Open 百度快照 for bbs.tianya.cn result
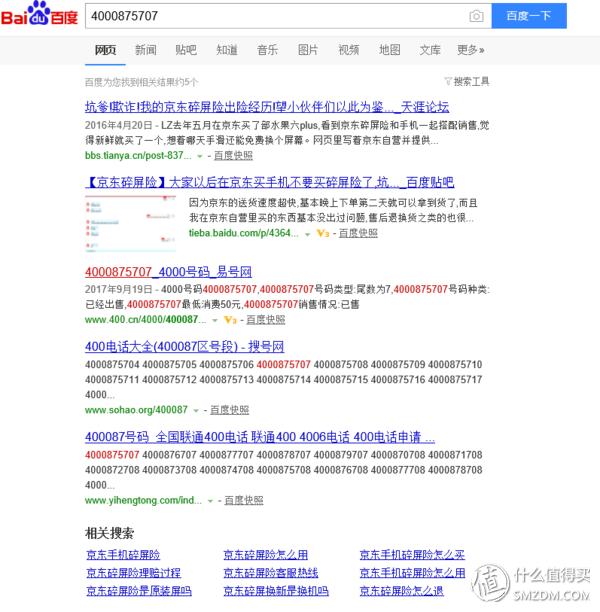The height and width of the screenshot is (612, 600). point(233,155)
